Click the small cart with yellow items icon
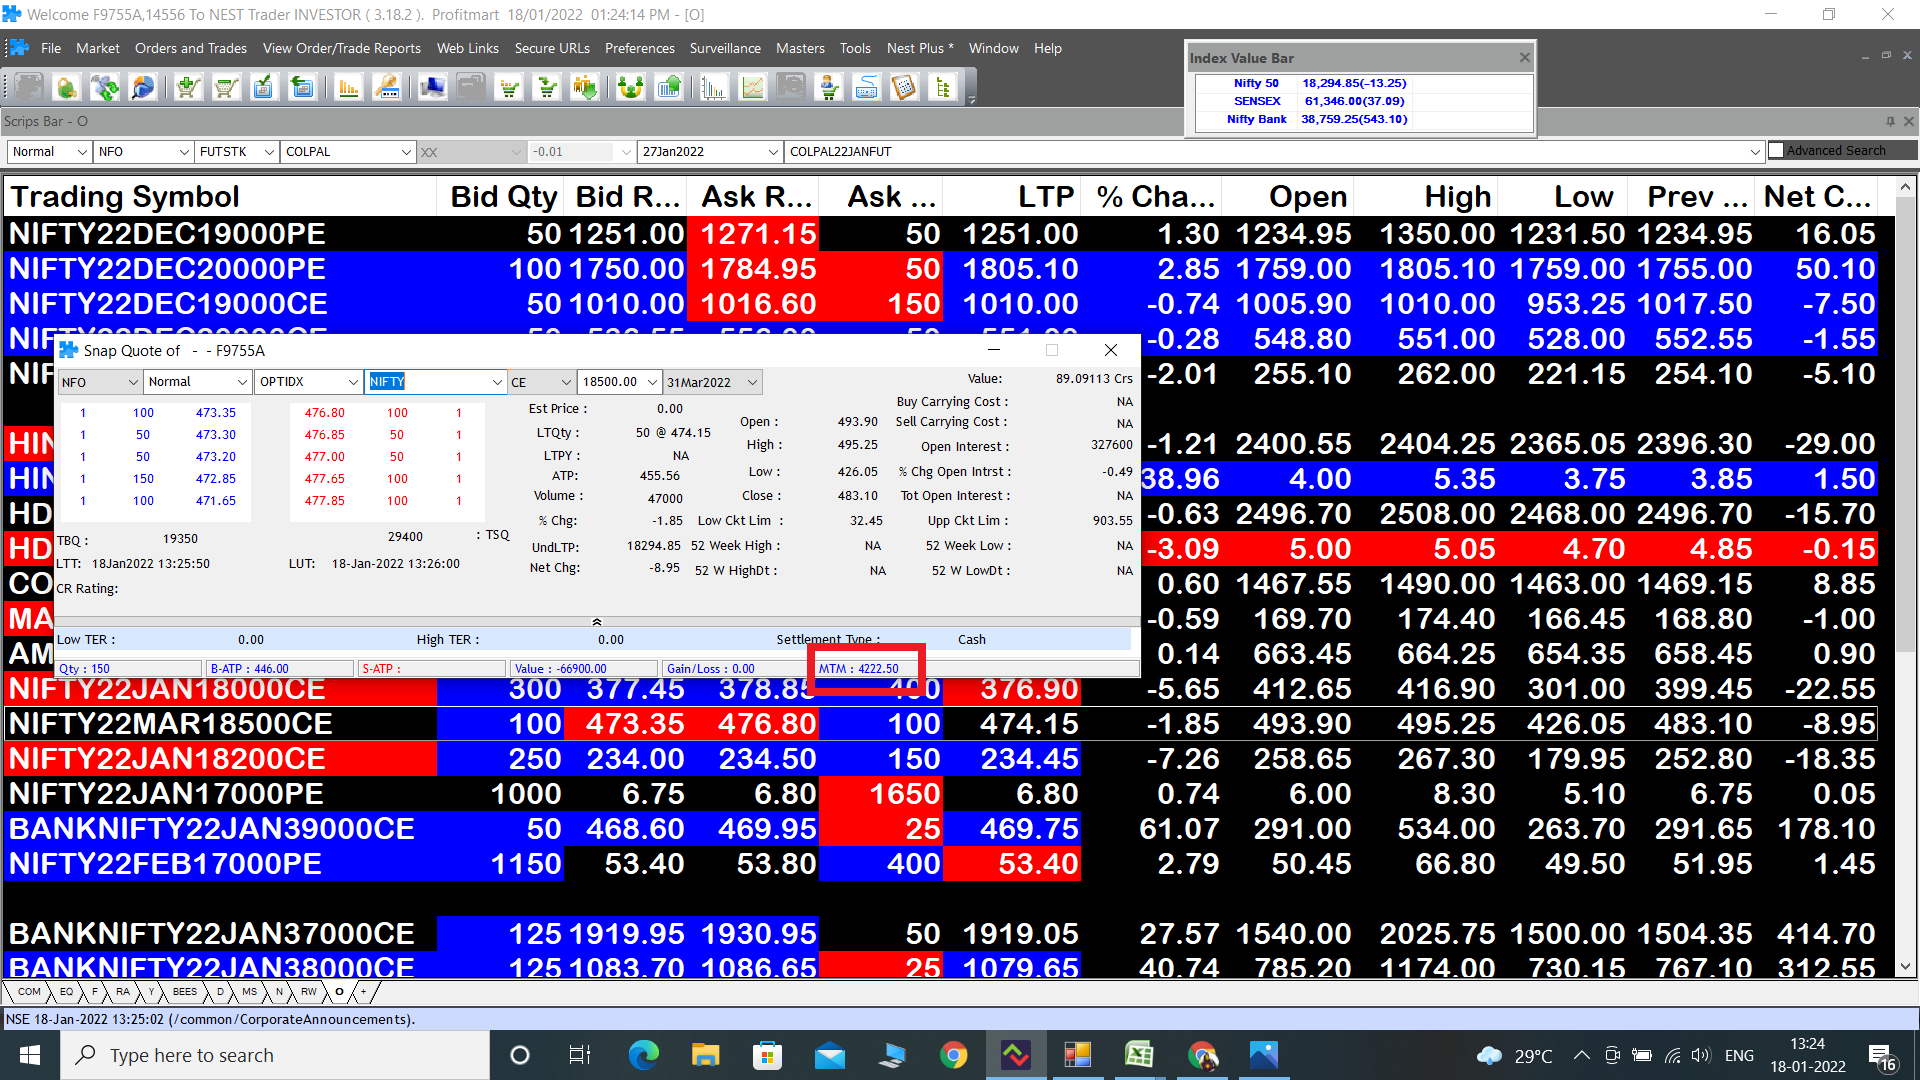 click(x=510, y=88)
